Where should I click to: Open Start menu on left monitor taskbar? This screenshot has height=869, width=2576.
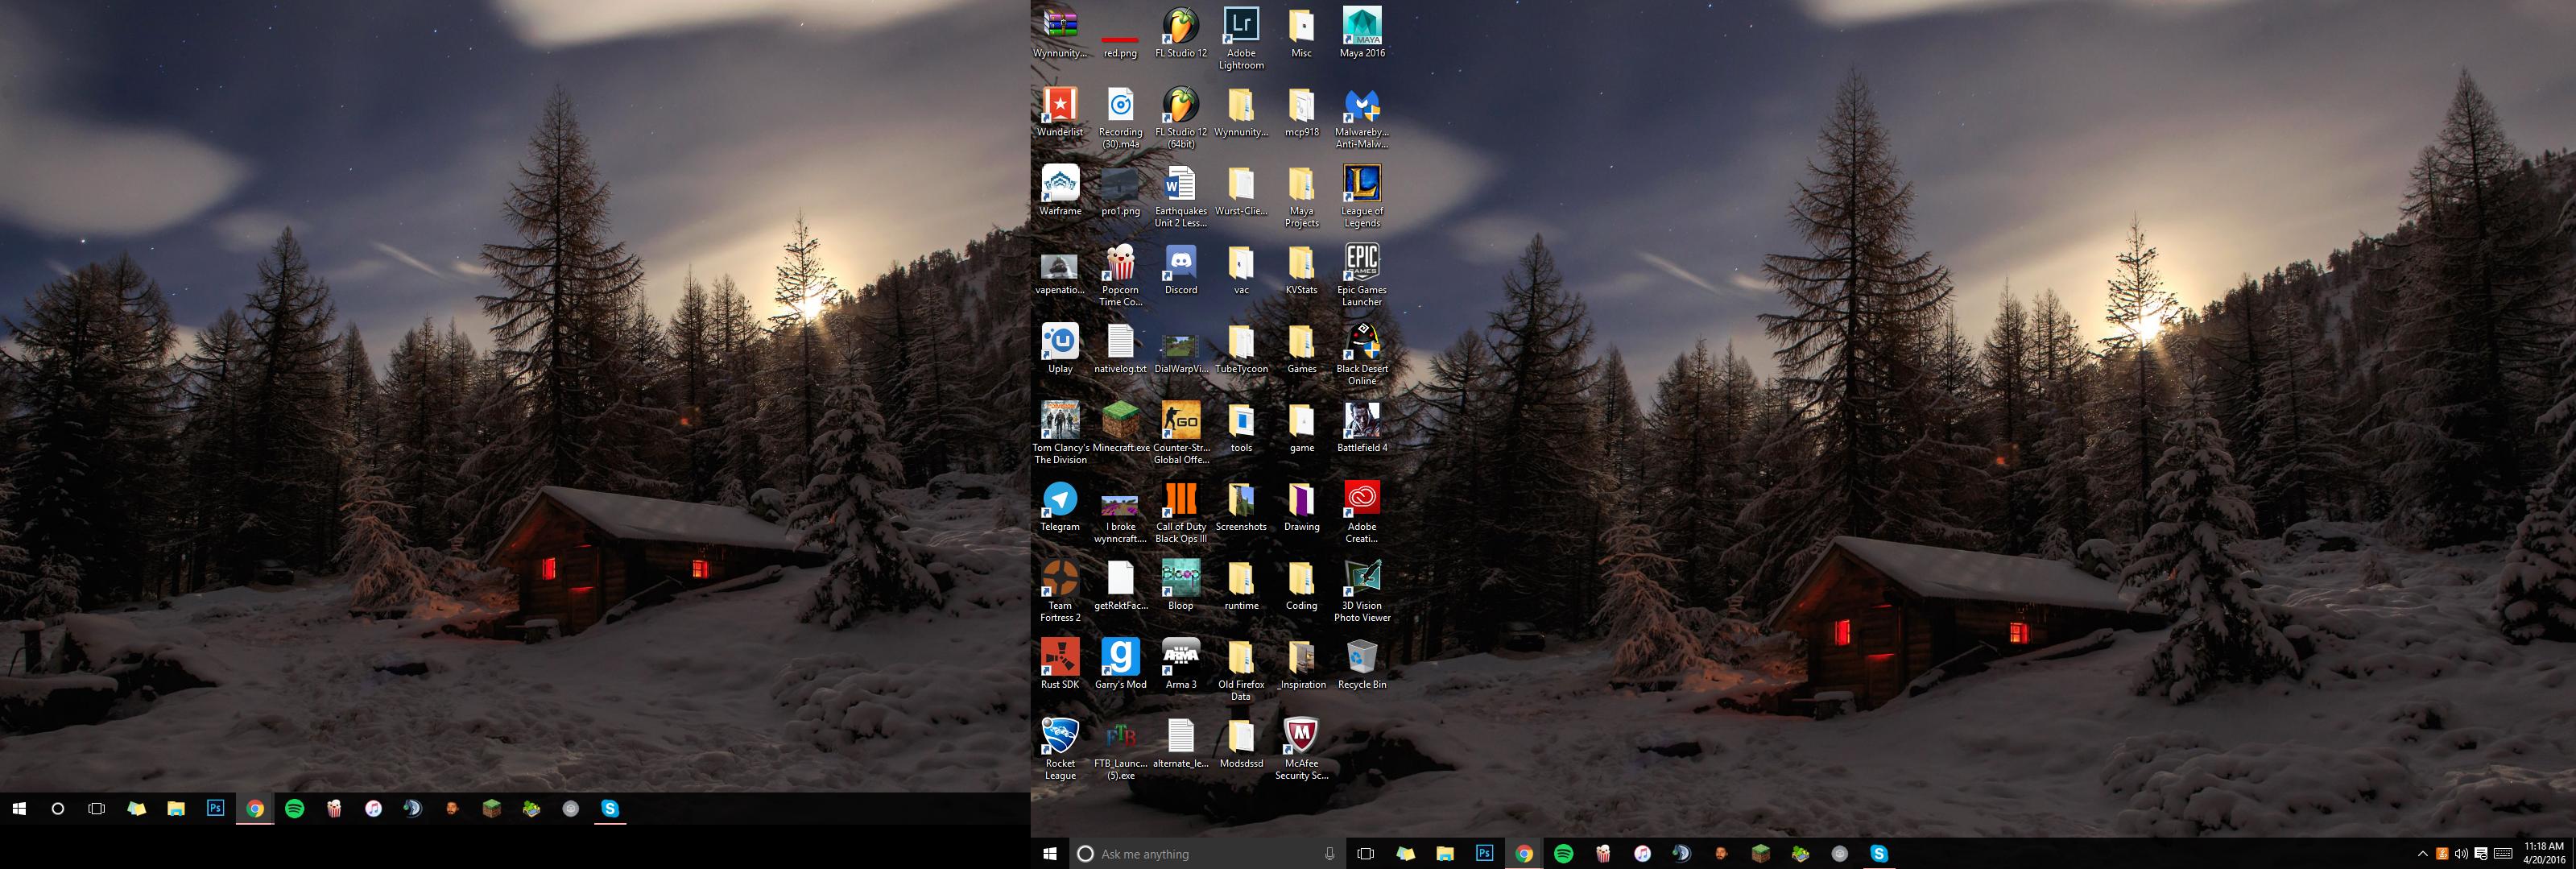click(x=19, y=809)
